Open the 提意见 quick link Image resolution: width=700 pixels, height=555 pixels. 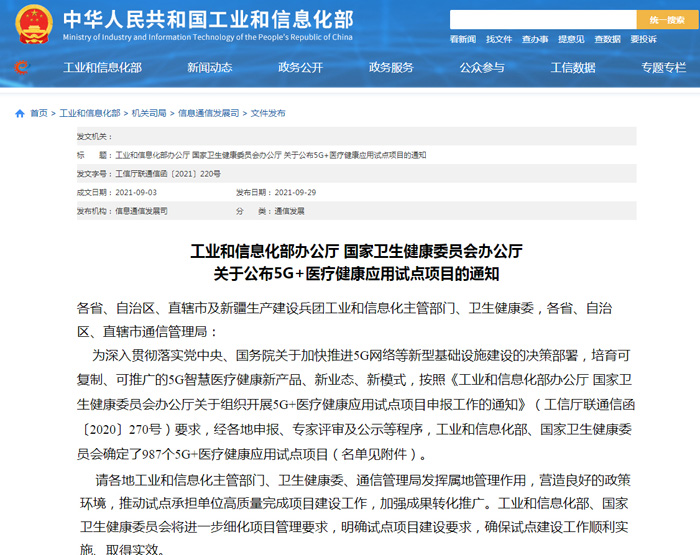click(x=571, y=39)
